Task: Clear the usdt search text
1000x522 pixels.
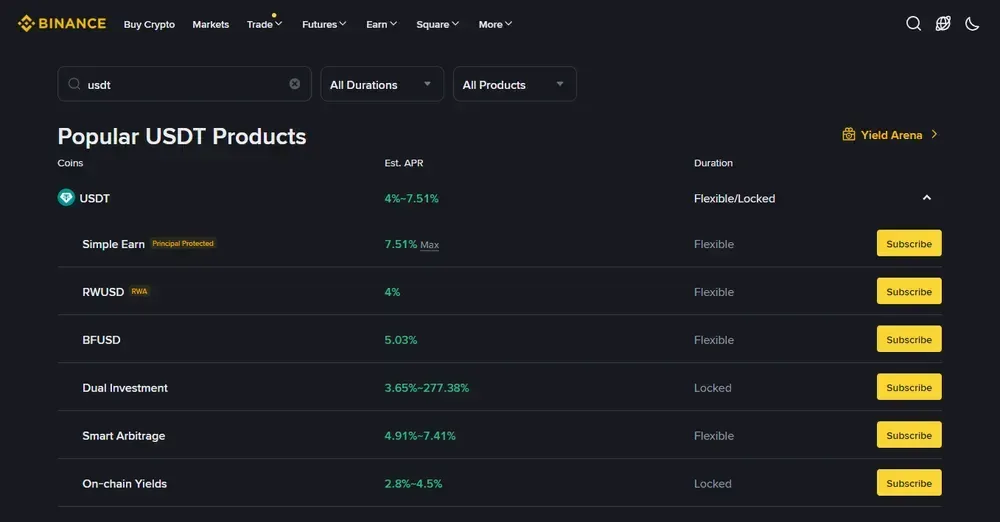Action: [x=295, y=84]
